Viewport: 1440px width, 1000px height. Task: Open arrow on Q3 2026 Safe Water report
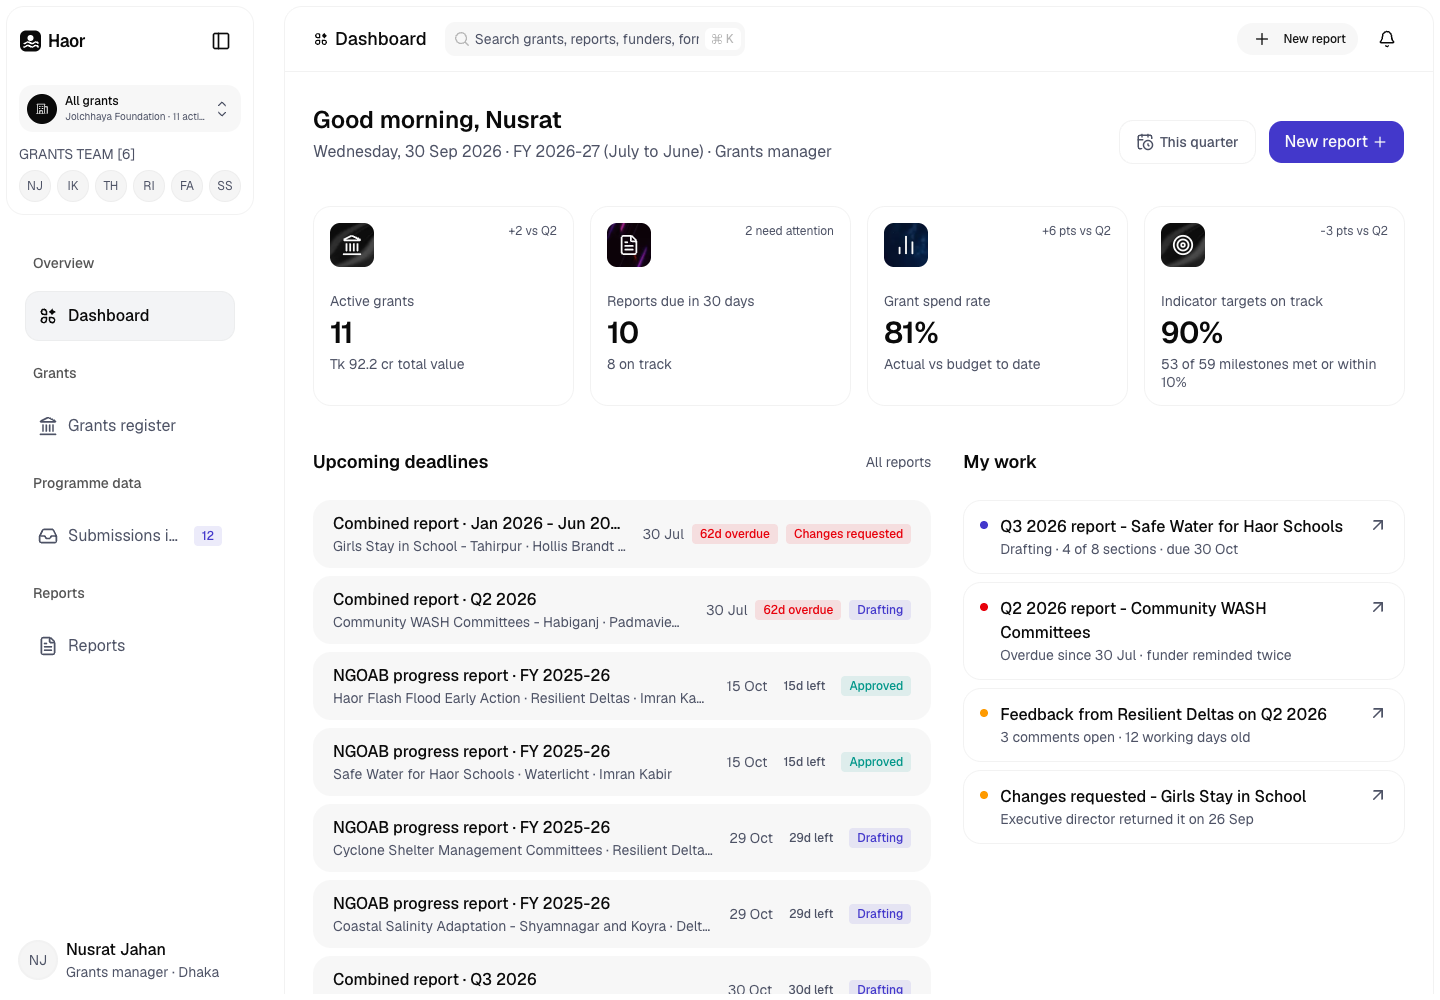pyautogui.click(x=1378, y=525)
